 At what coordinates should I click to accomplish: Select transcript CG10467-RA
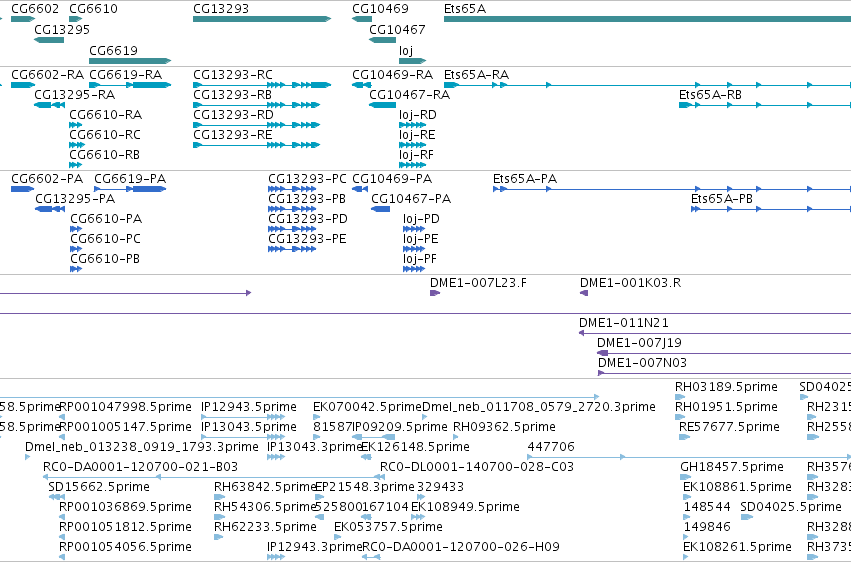383,105
